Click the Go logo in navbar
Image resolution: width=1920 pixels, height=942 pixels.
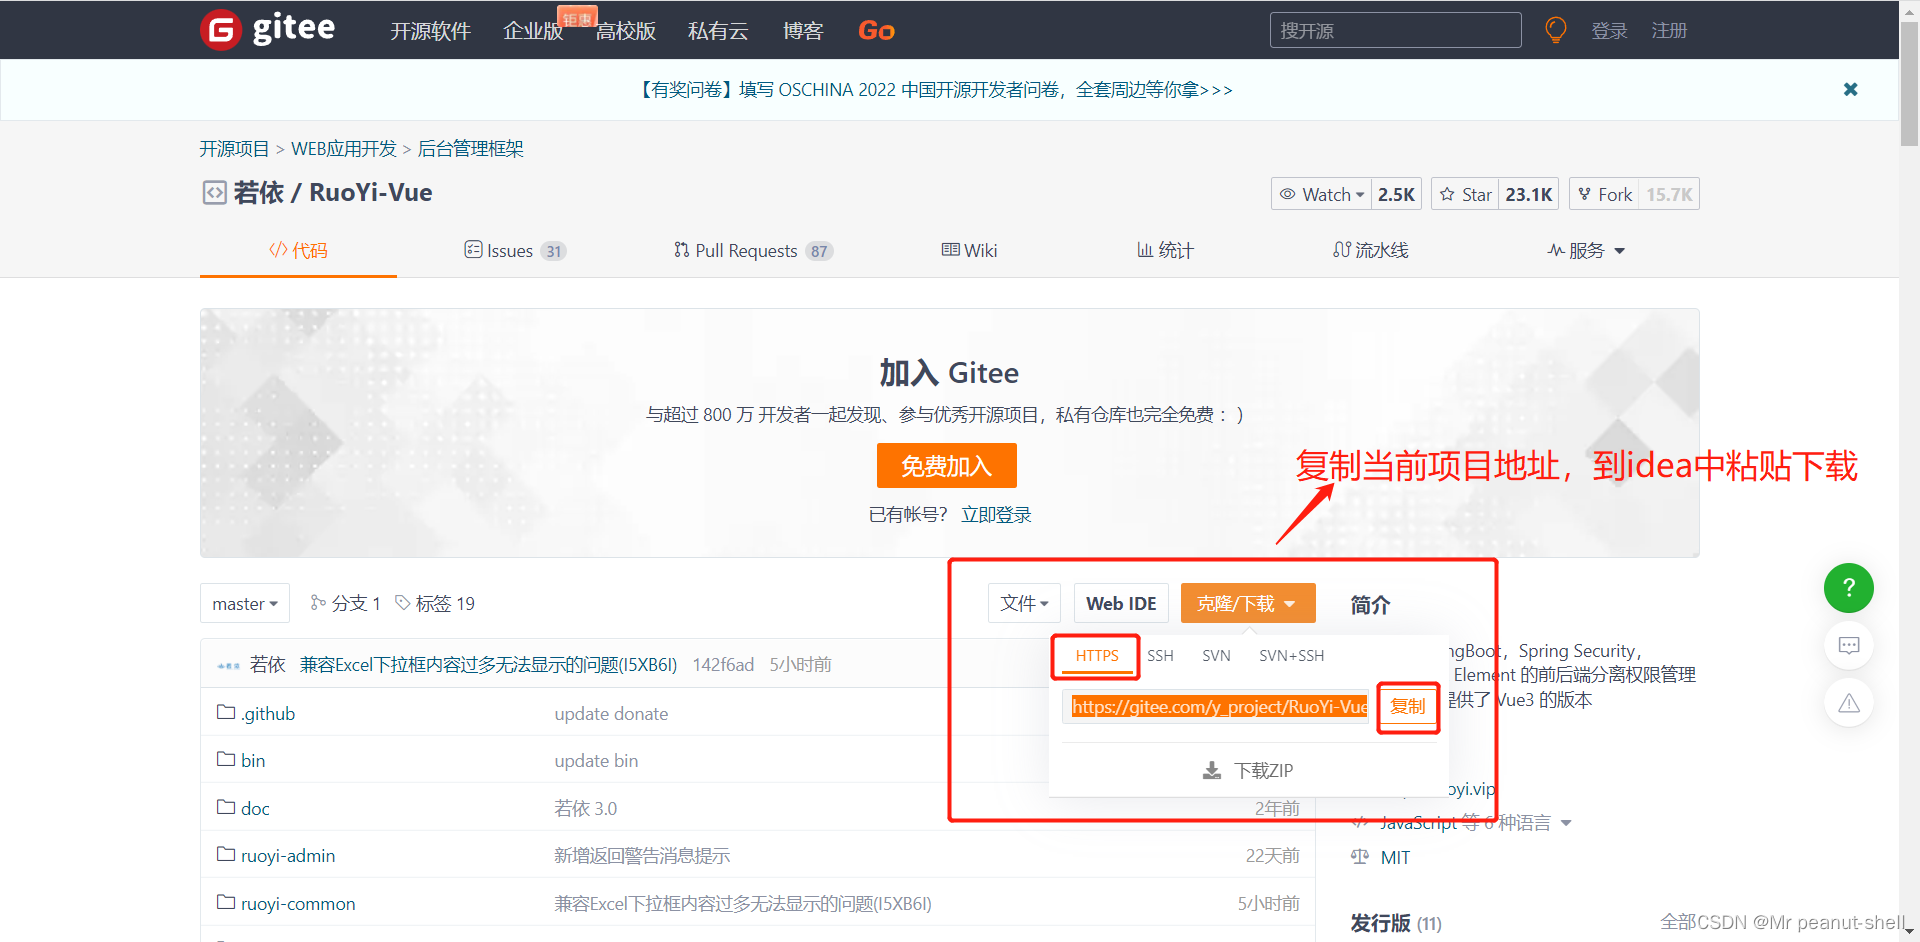tap(876, 31)
